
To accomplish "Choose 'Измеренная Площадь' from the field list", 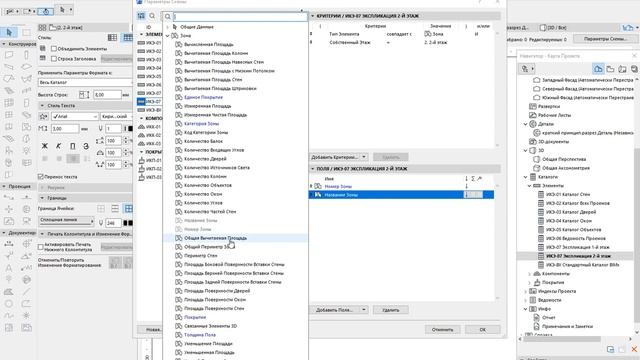I will 207,106.
